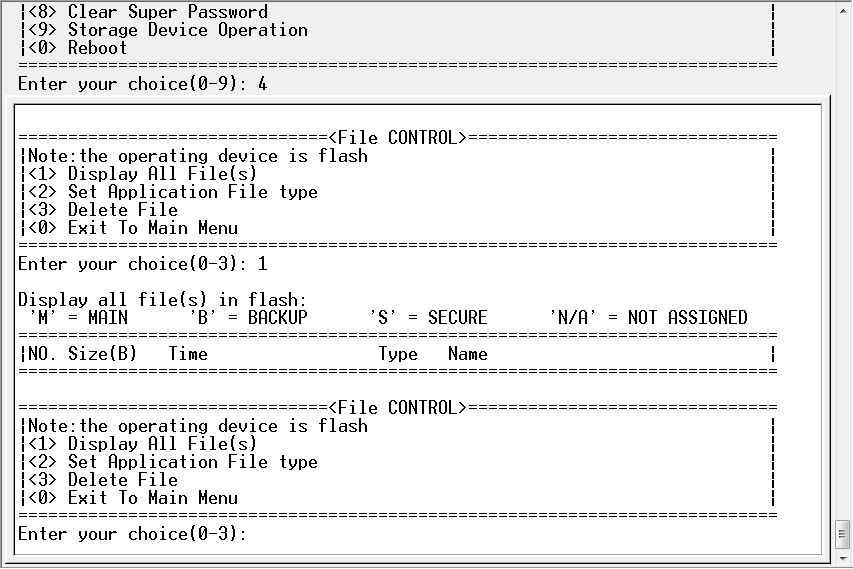Click the choice prompt answered with 1
Image resolution: width=853 pixels, height=569 pixels.
coord(142,264)
